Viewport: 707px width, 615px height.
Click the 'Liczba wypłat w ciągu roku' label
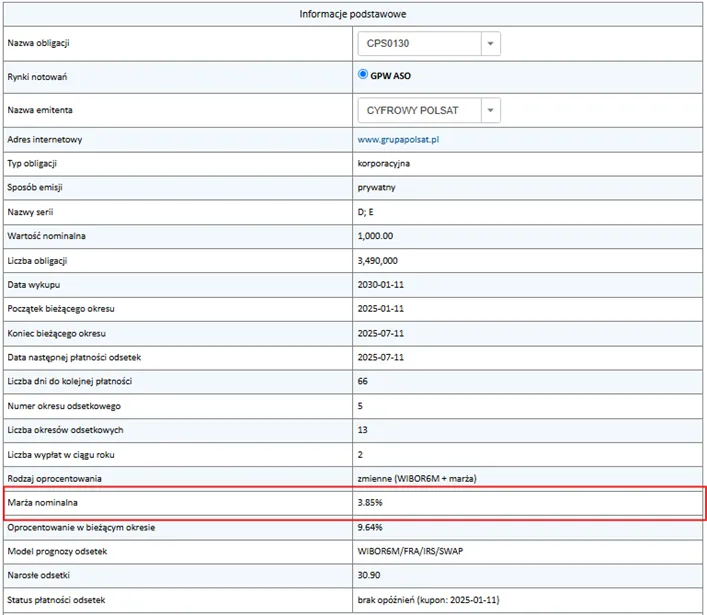pos(61,455)
